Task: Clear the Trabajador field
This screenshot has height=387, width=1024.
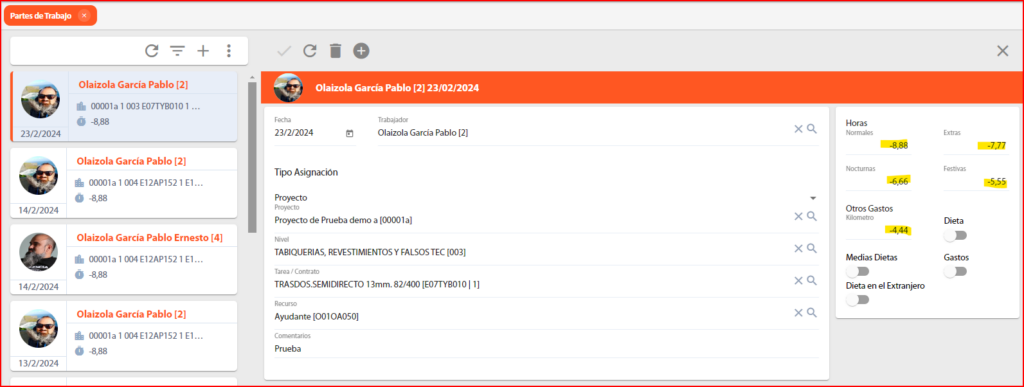Action: pos(798,129)
